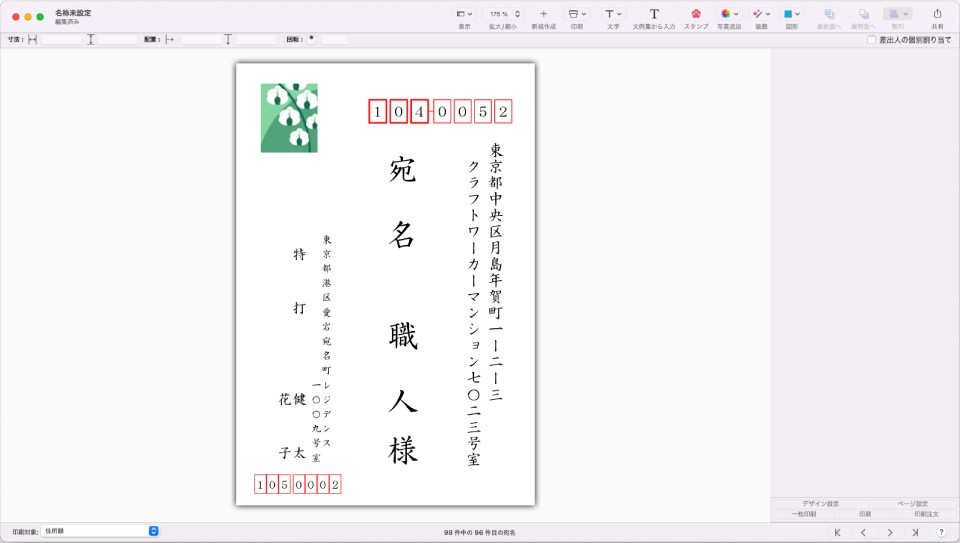
Task: Open the 印刷対象 住所録 dropdown
Action: point(100,531)
